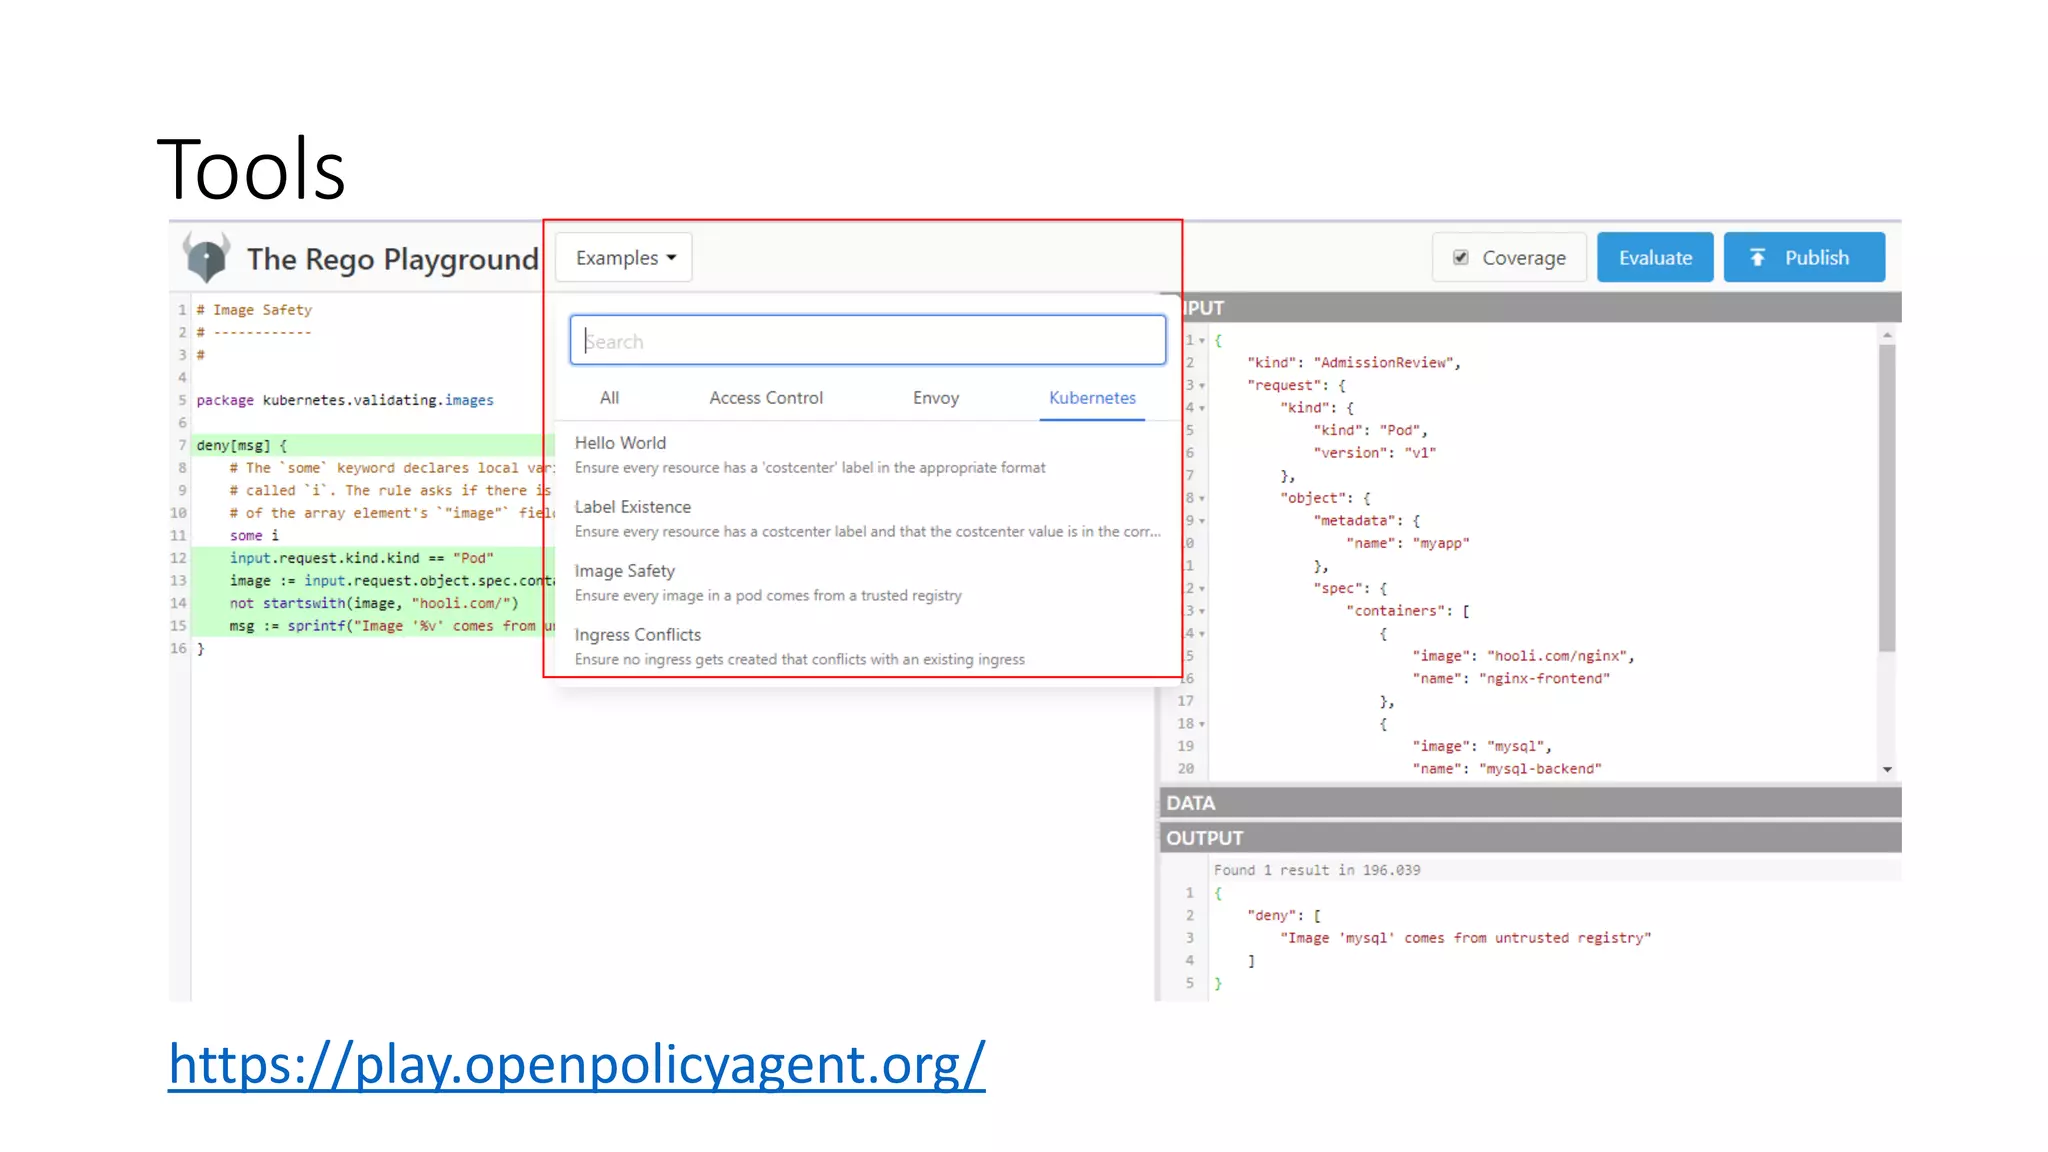Click the Publish button
The width and height of the screenshot is (2048, 1152).
point(1804,258)
